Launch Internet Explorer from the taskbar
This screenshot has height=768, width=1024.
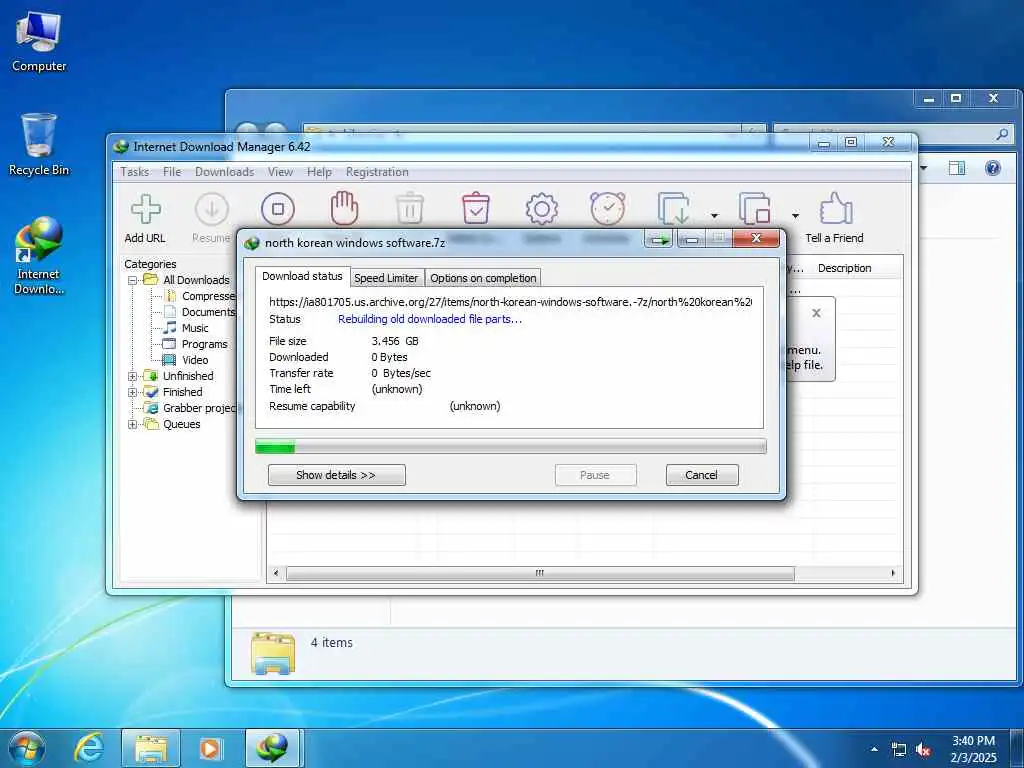(x=88, y=748)
